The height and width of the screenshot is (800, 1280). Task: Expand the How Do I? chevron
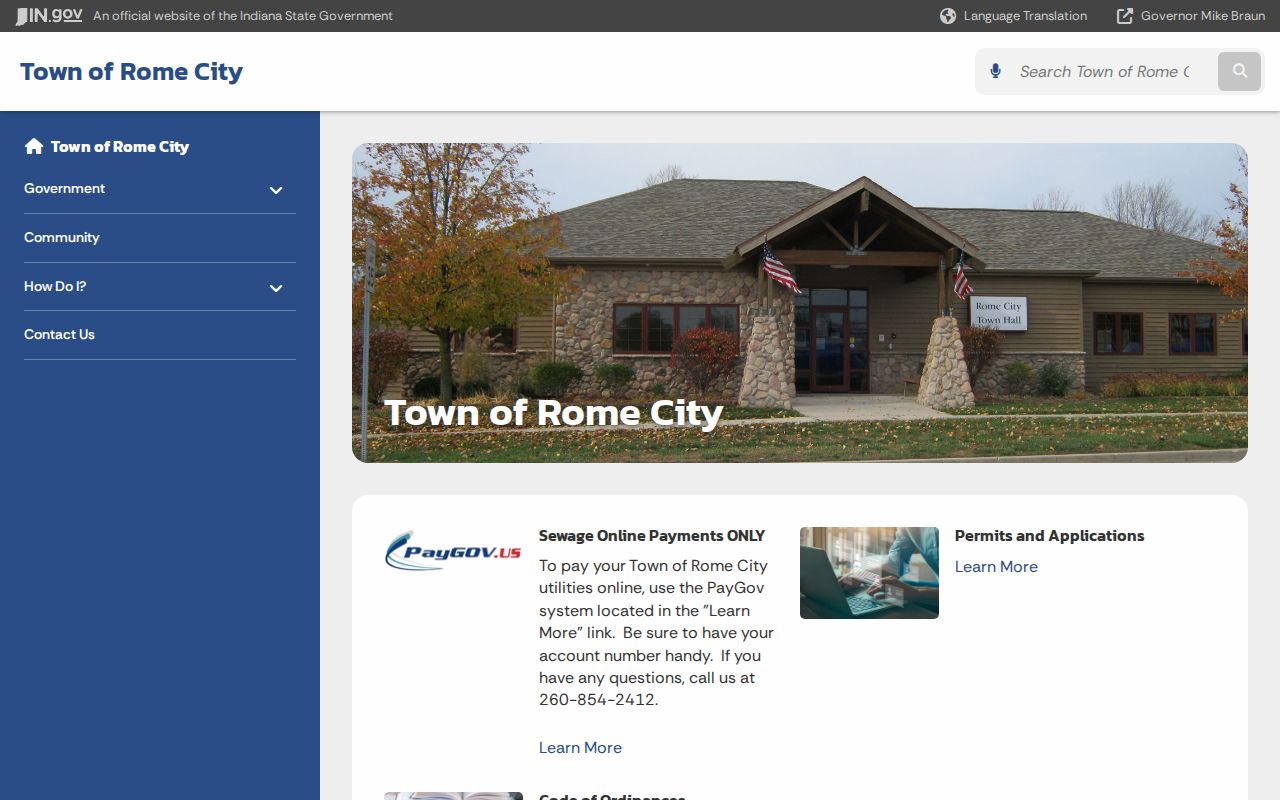pyautogui.click(x=276, y=288)
